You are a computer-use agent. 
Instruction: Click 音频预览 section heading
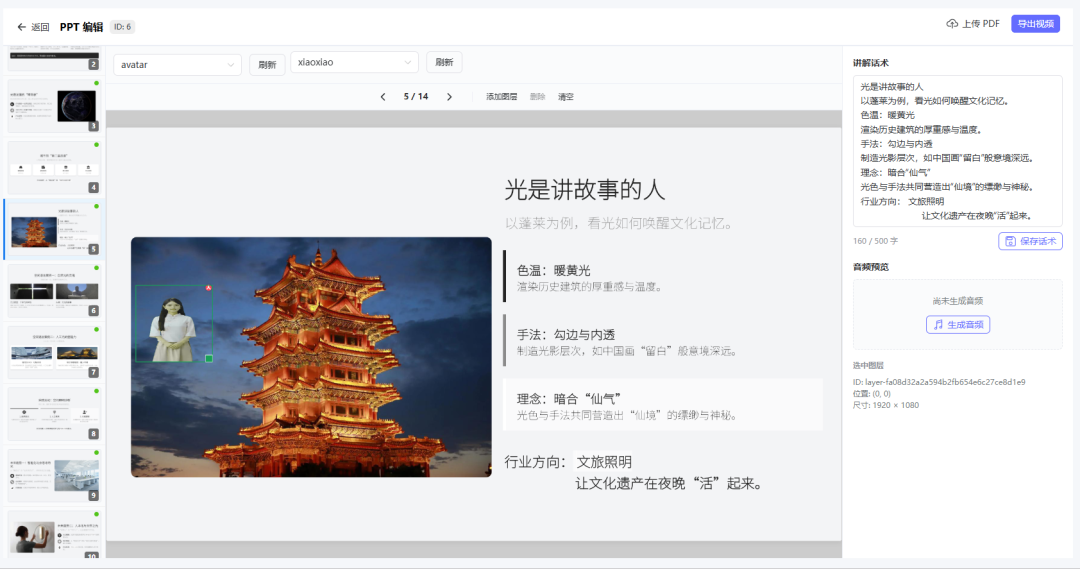click(x=871, y=267)
